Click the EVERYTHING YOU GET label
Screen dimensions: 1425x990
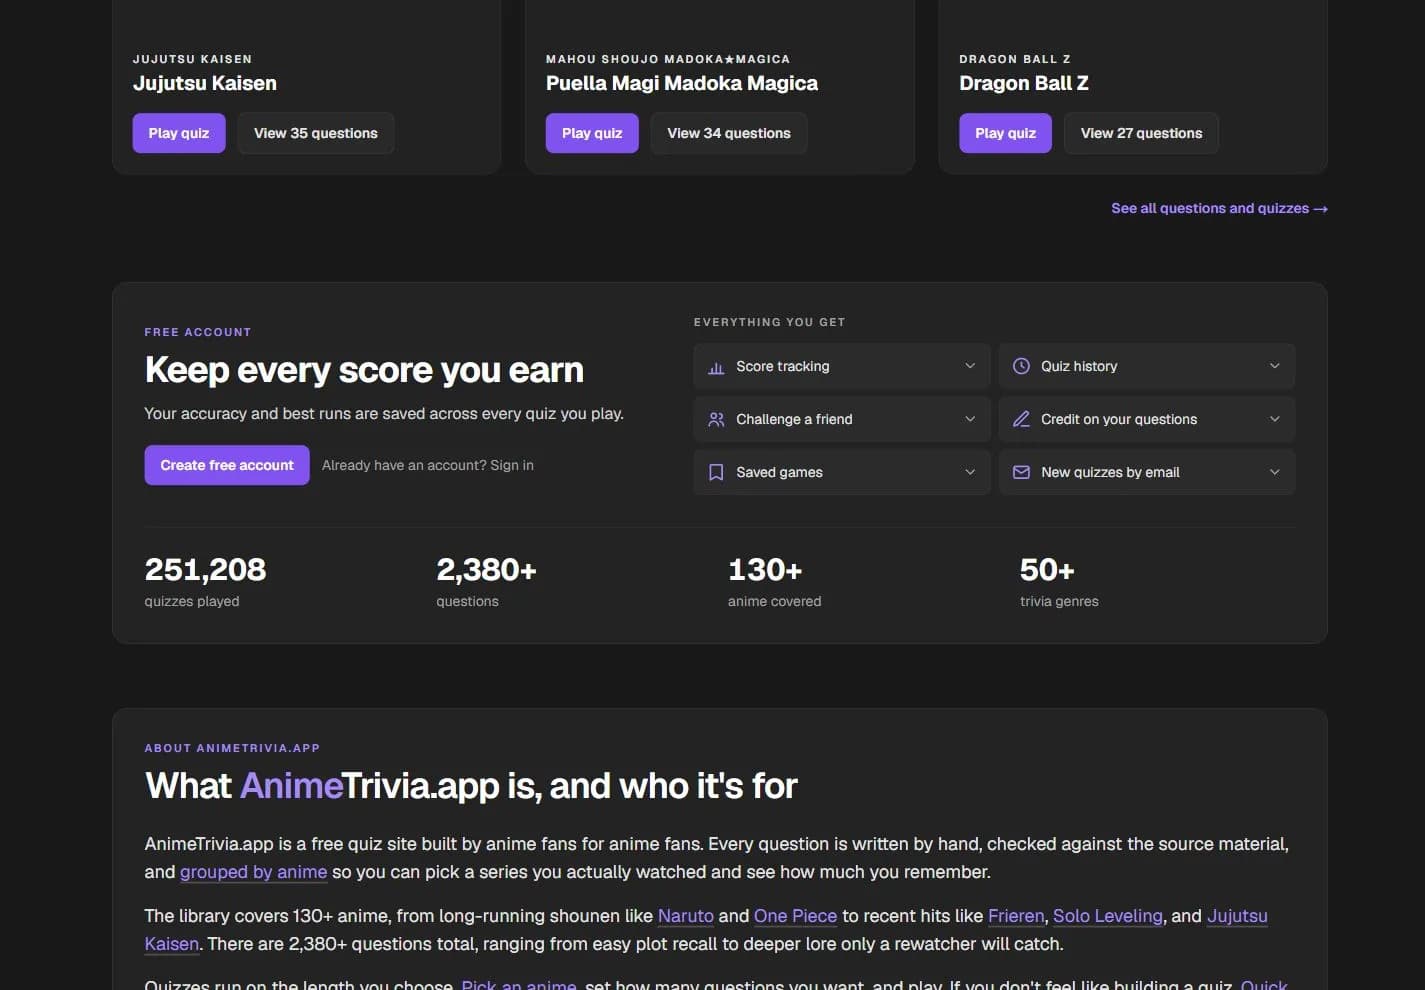click(x=770, y=322)
